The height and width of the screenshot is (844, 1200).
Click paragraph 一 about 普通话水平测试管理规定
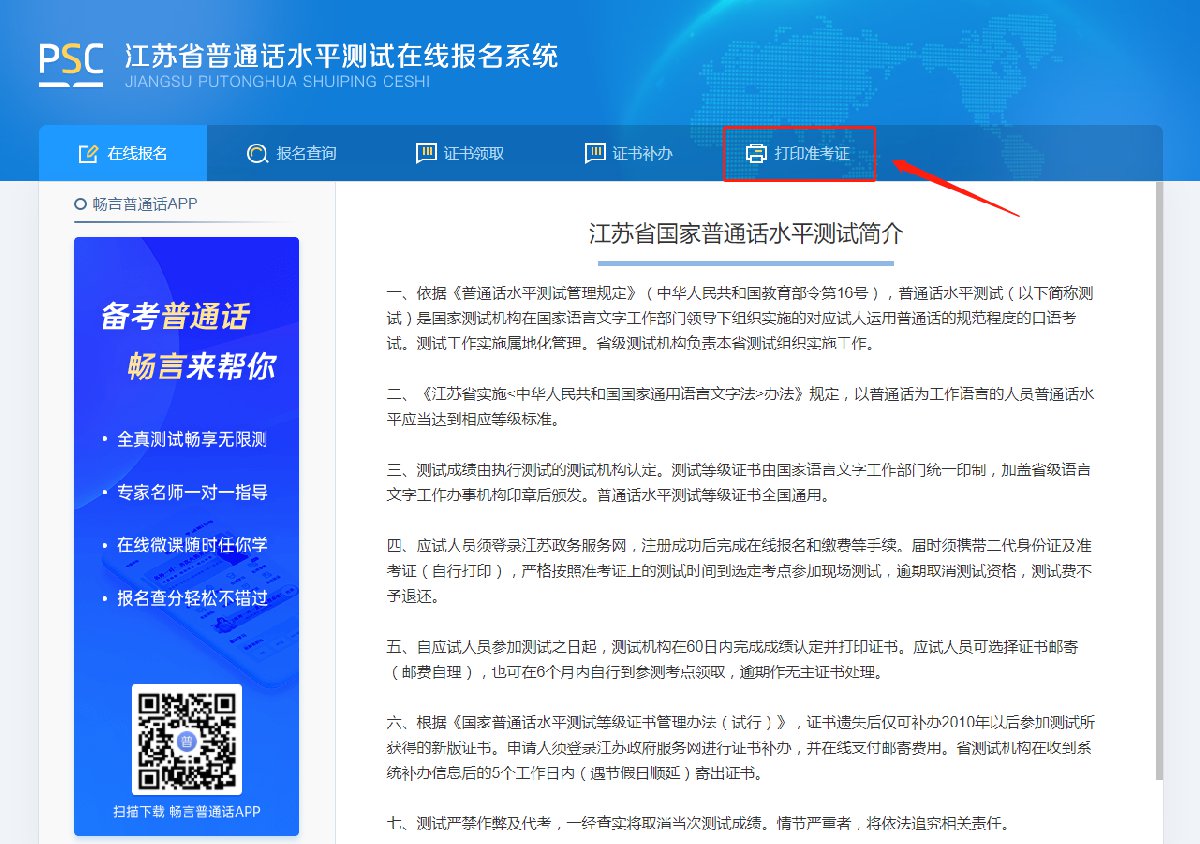pos(740,318)
